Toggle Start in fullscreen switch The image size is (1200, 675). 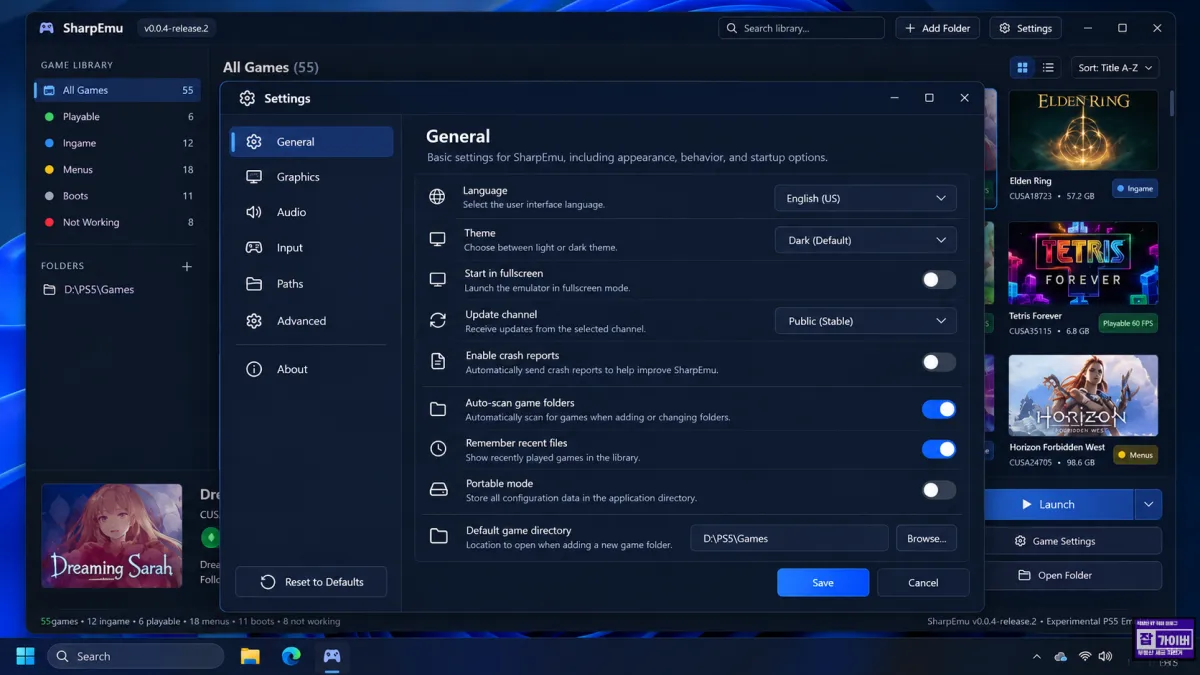[x=939, y=280]
